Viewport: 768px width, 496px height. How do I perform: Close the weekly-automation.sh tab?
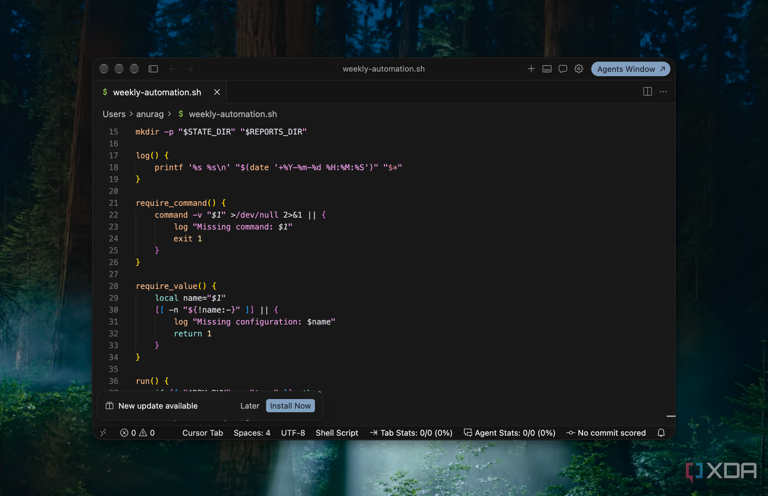tap(216, 92)
